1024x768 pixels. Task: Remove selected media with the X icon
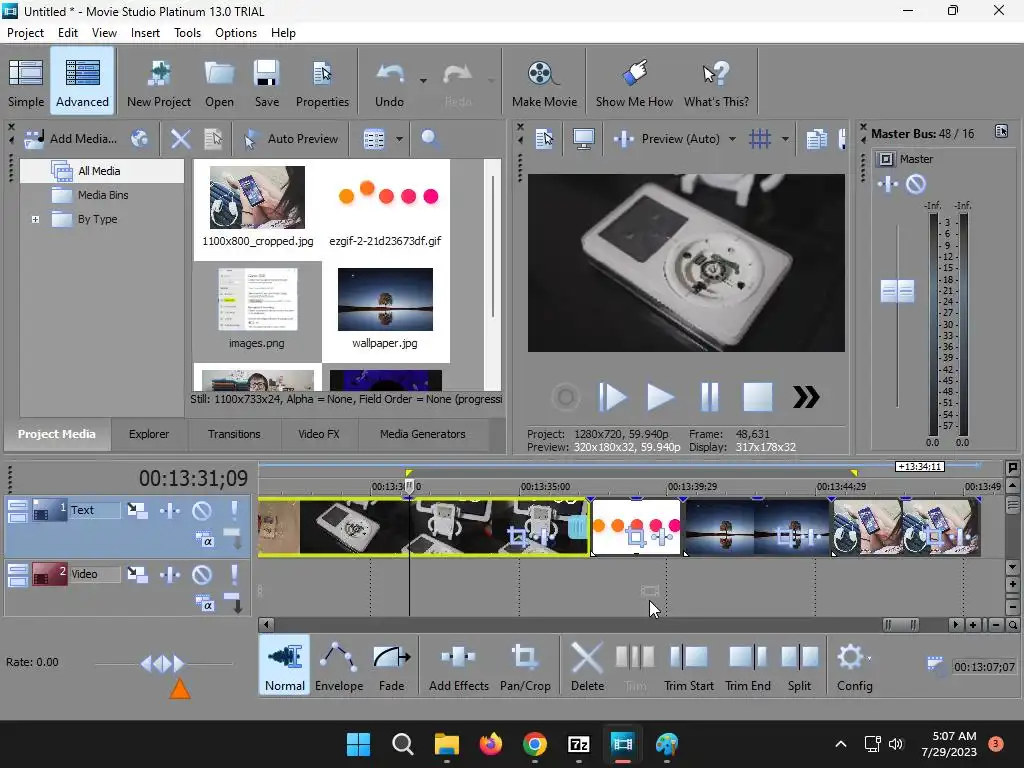(180, 138)
